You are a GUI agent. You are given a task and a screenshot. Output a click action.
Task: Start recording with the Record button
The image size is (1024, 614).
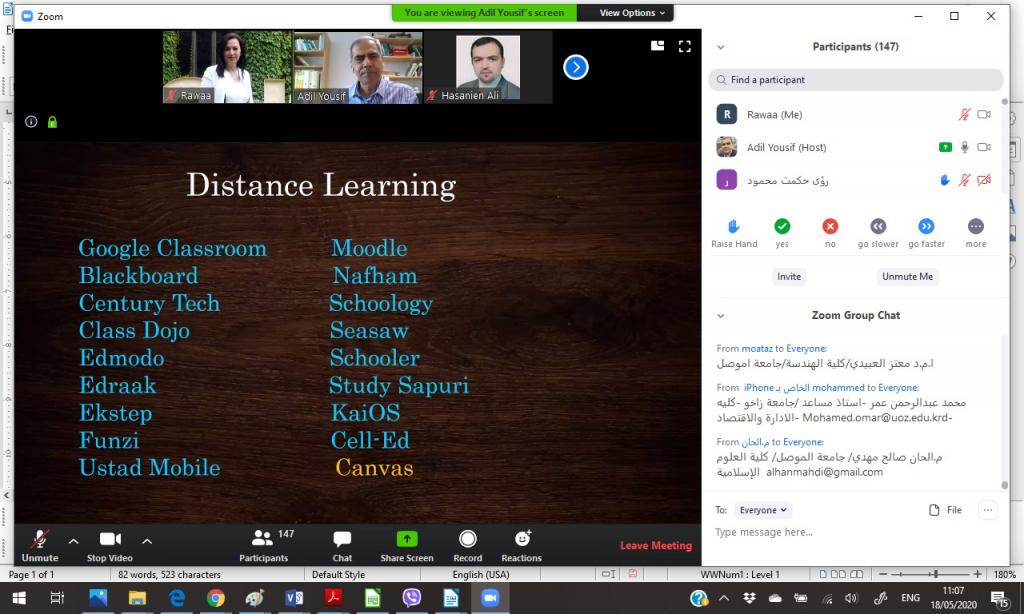click(x=467, y=540)
